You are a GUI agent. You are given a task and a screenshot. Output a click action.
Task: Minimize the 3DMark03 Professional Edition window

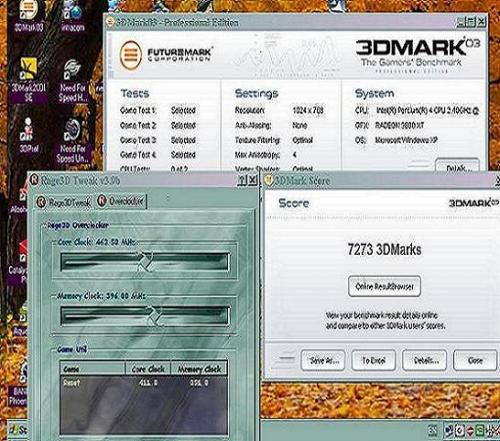click(460, 22)
